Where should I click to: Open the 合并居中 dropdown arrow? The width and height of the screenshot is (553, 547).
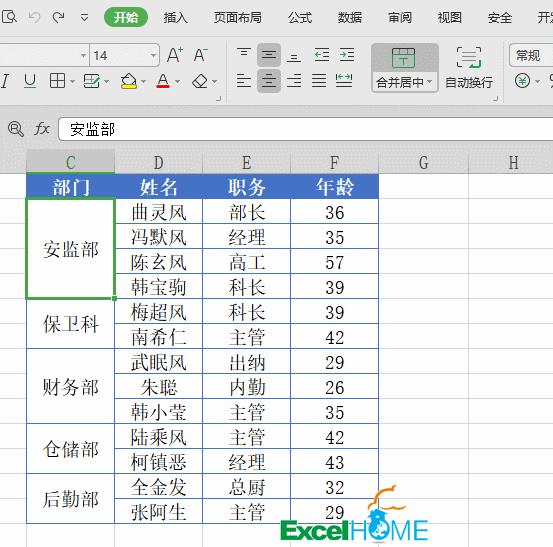point(430,82)
